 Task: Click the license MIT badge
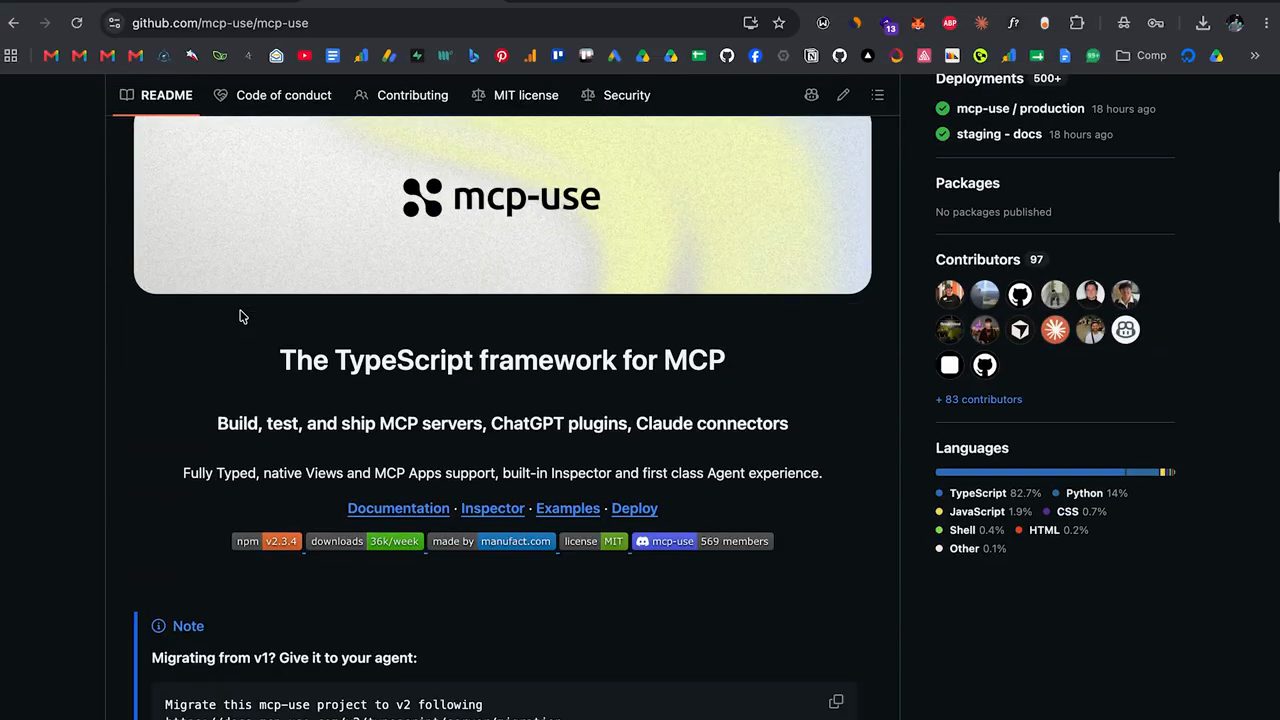[x=594, y=541]
